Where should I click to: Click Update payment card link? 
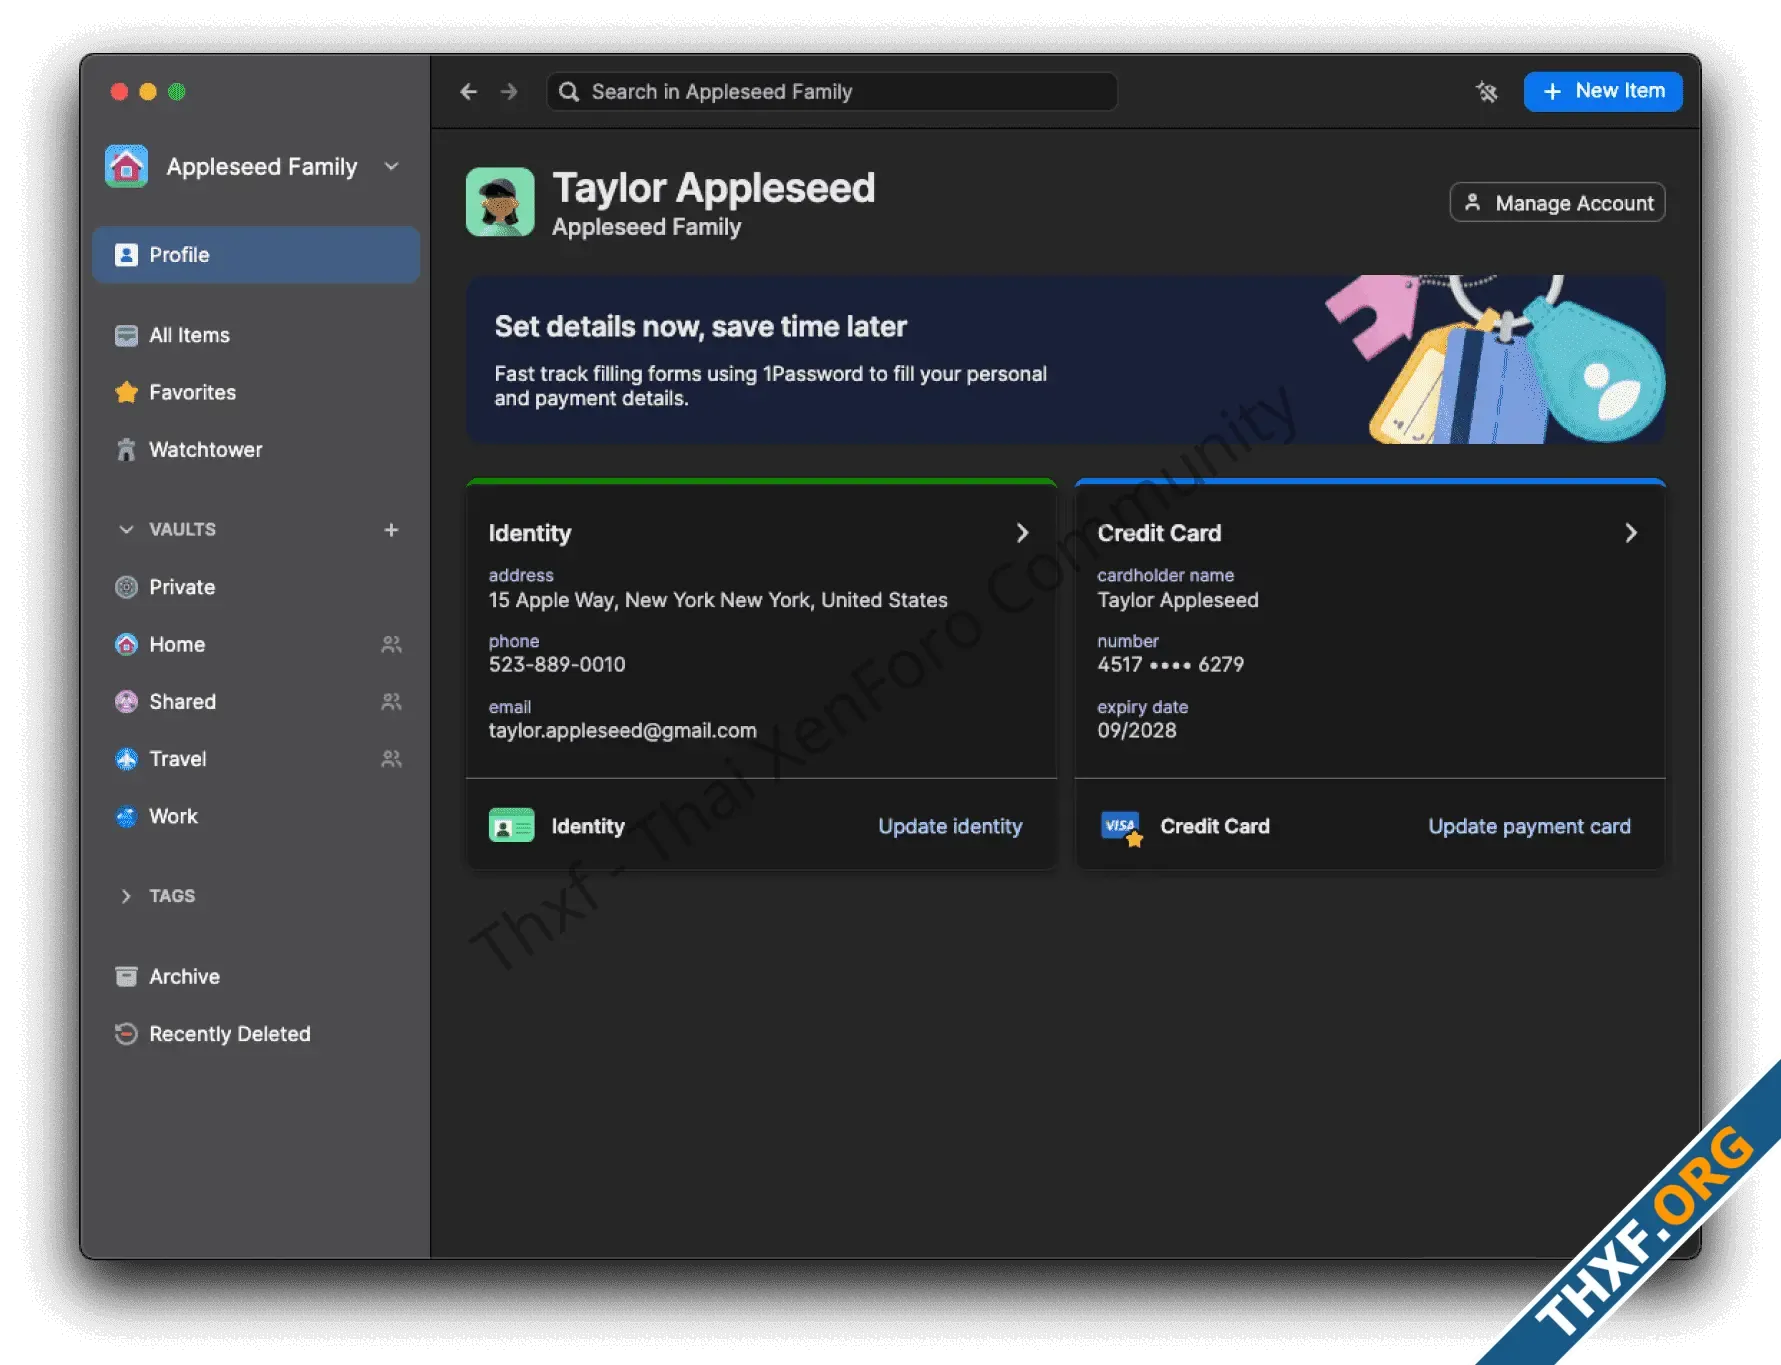(x=1529, y=826)
